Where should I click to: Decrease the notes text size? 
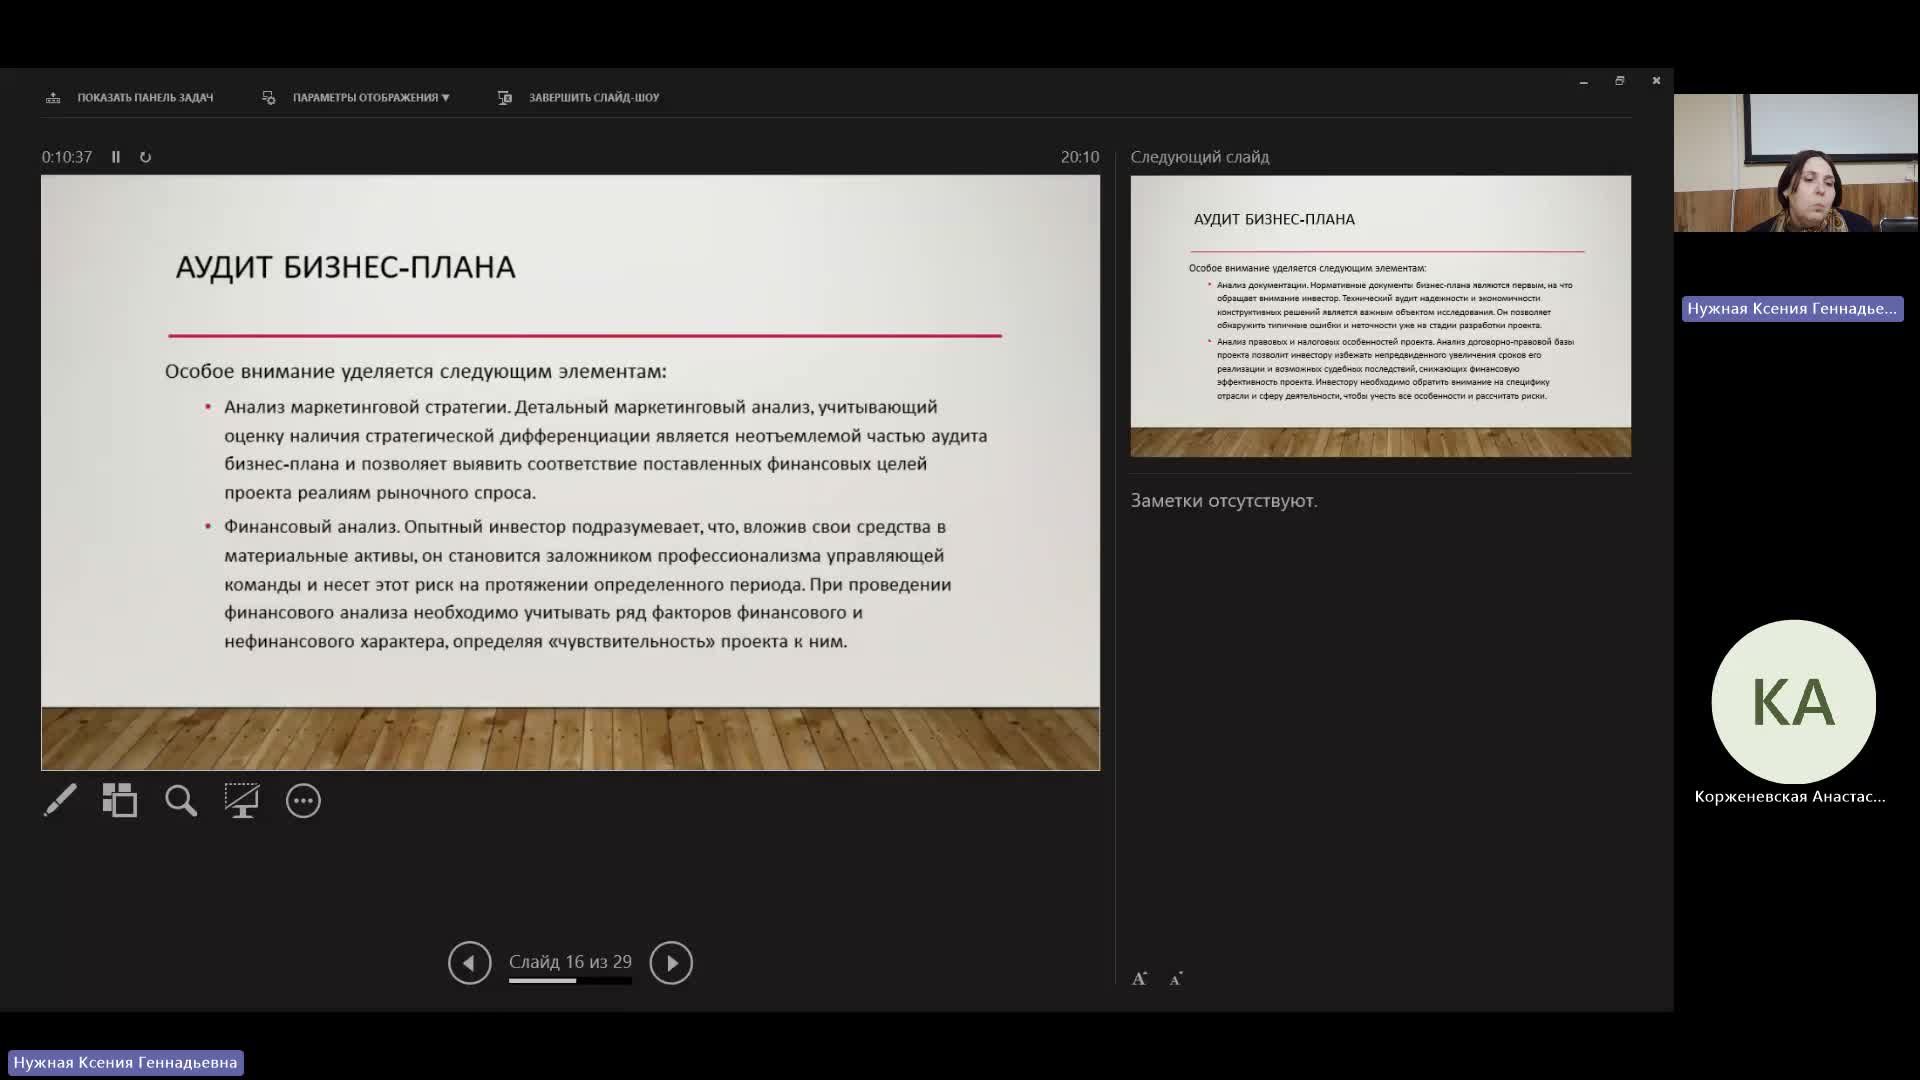(1176, 979)
